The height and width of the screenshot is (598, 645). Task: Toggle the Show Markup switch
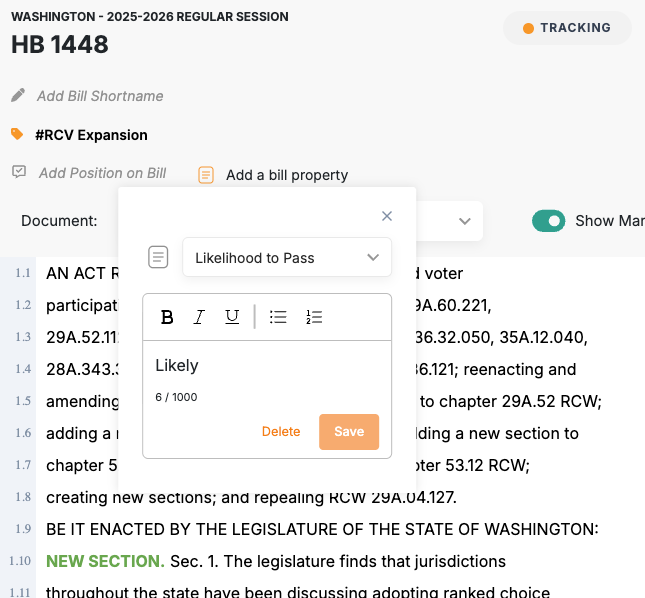[x=549, y=221]
